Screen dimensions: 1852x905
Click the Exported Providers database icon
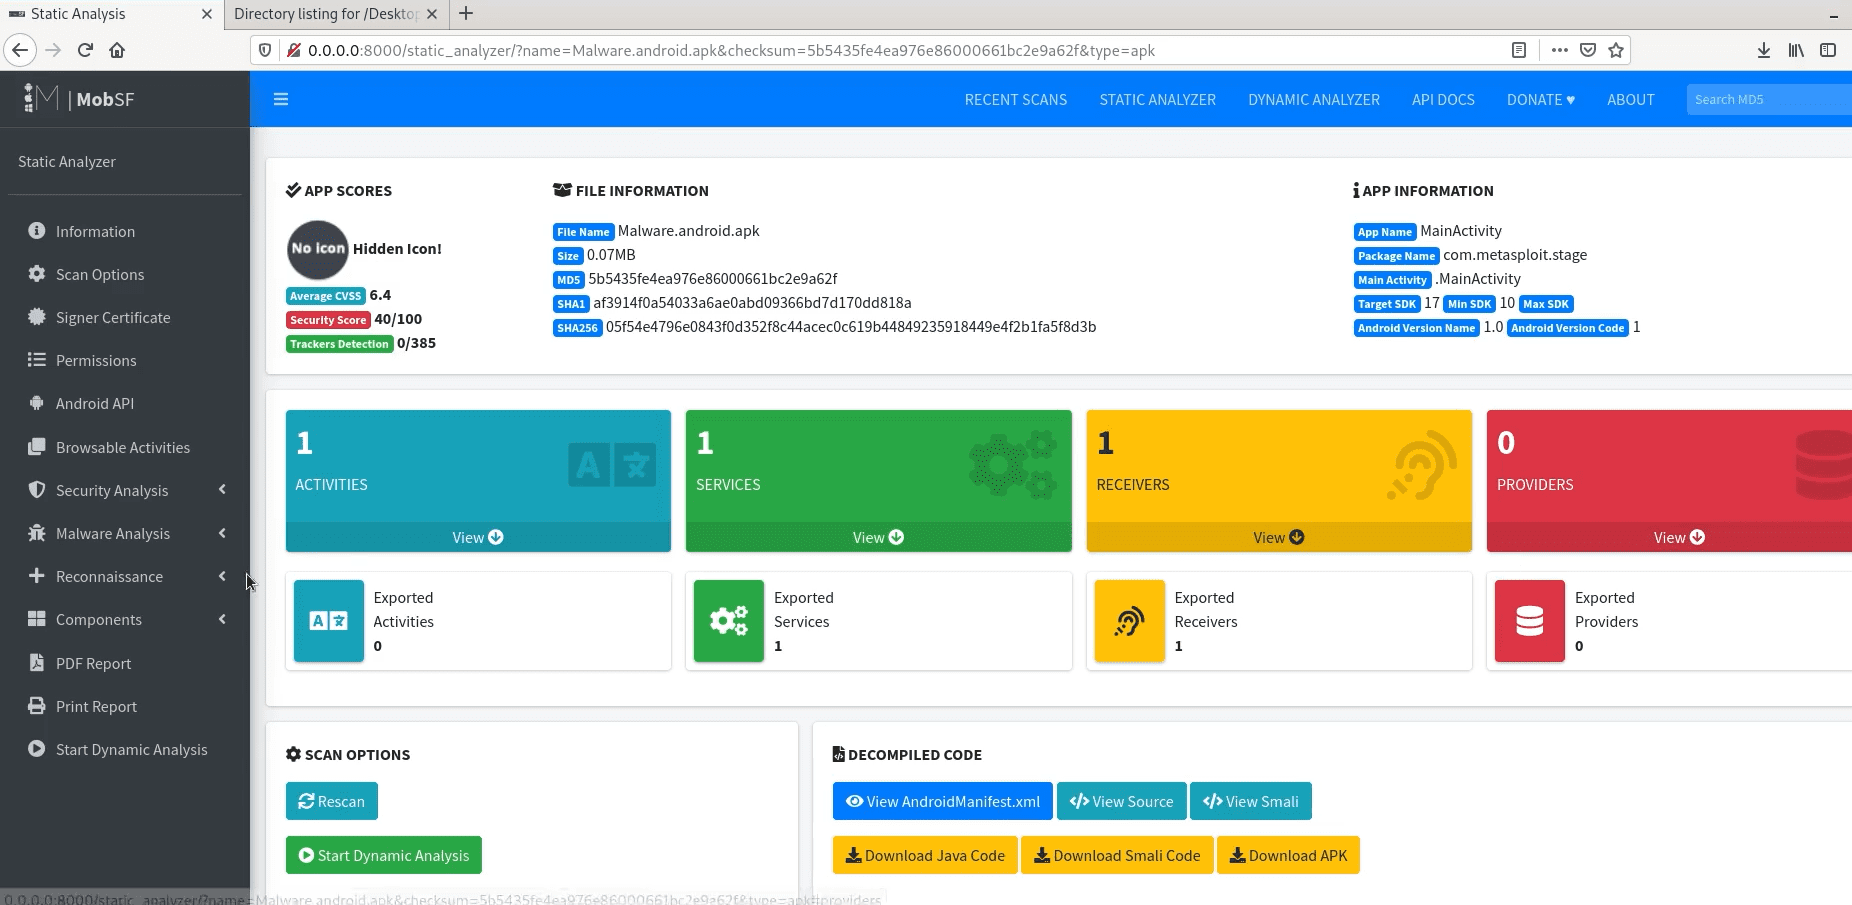pyautogui.click(x=1529, y=621)
